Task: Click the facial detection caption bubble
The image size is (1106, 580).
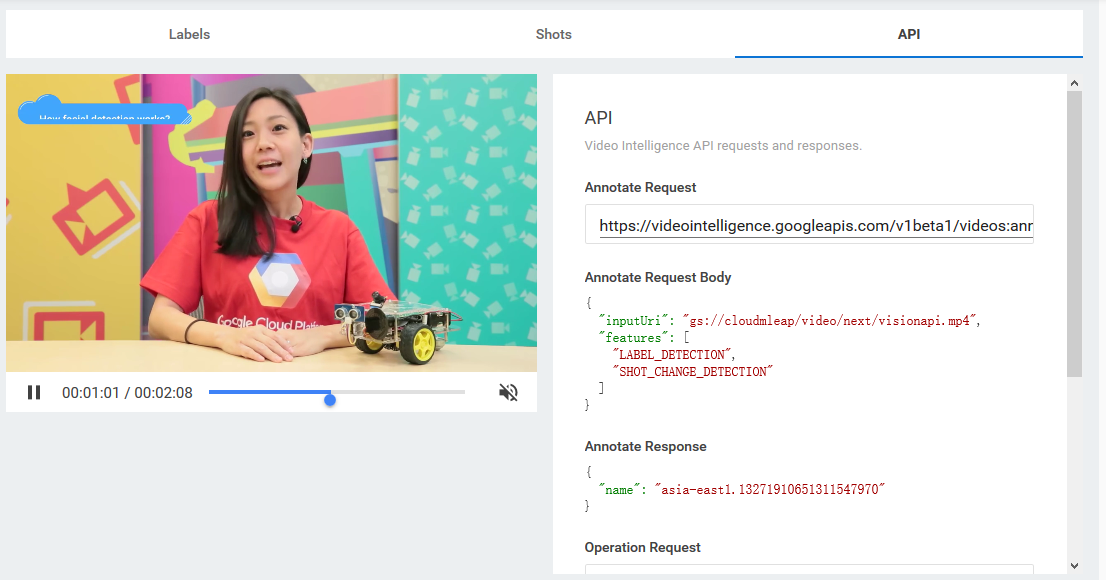Action: 103,112
